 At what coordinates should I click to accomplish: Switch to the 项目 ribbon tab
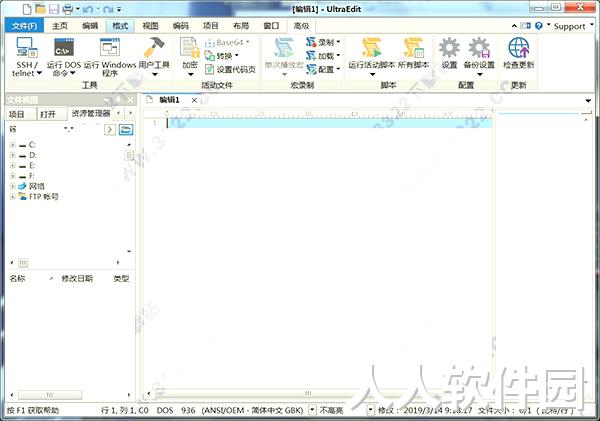[210, 26]
